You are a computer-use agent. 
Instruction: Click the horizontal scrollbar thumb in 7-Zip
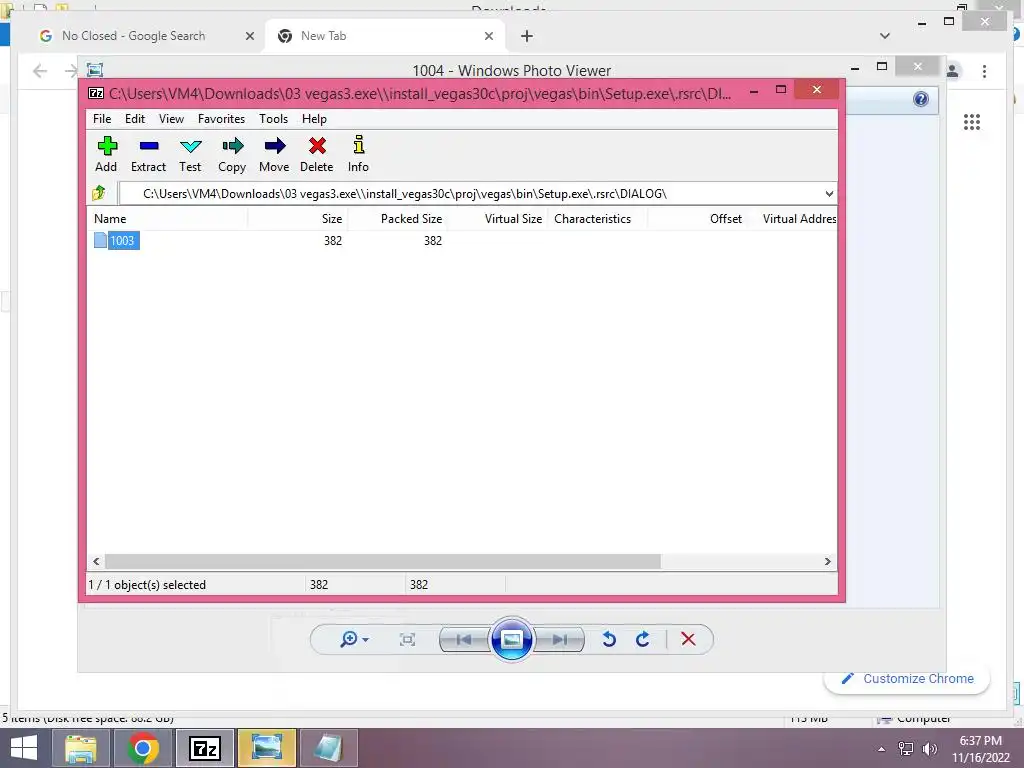(x=383, y=561)
